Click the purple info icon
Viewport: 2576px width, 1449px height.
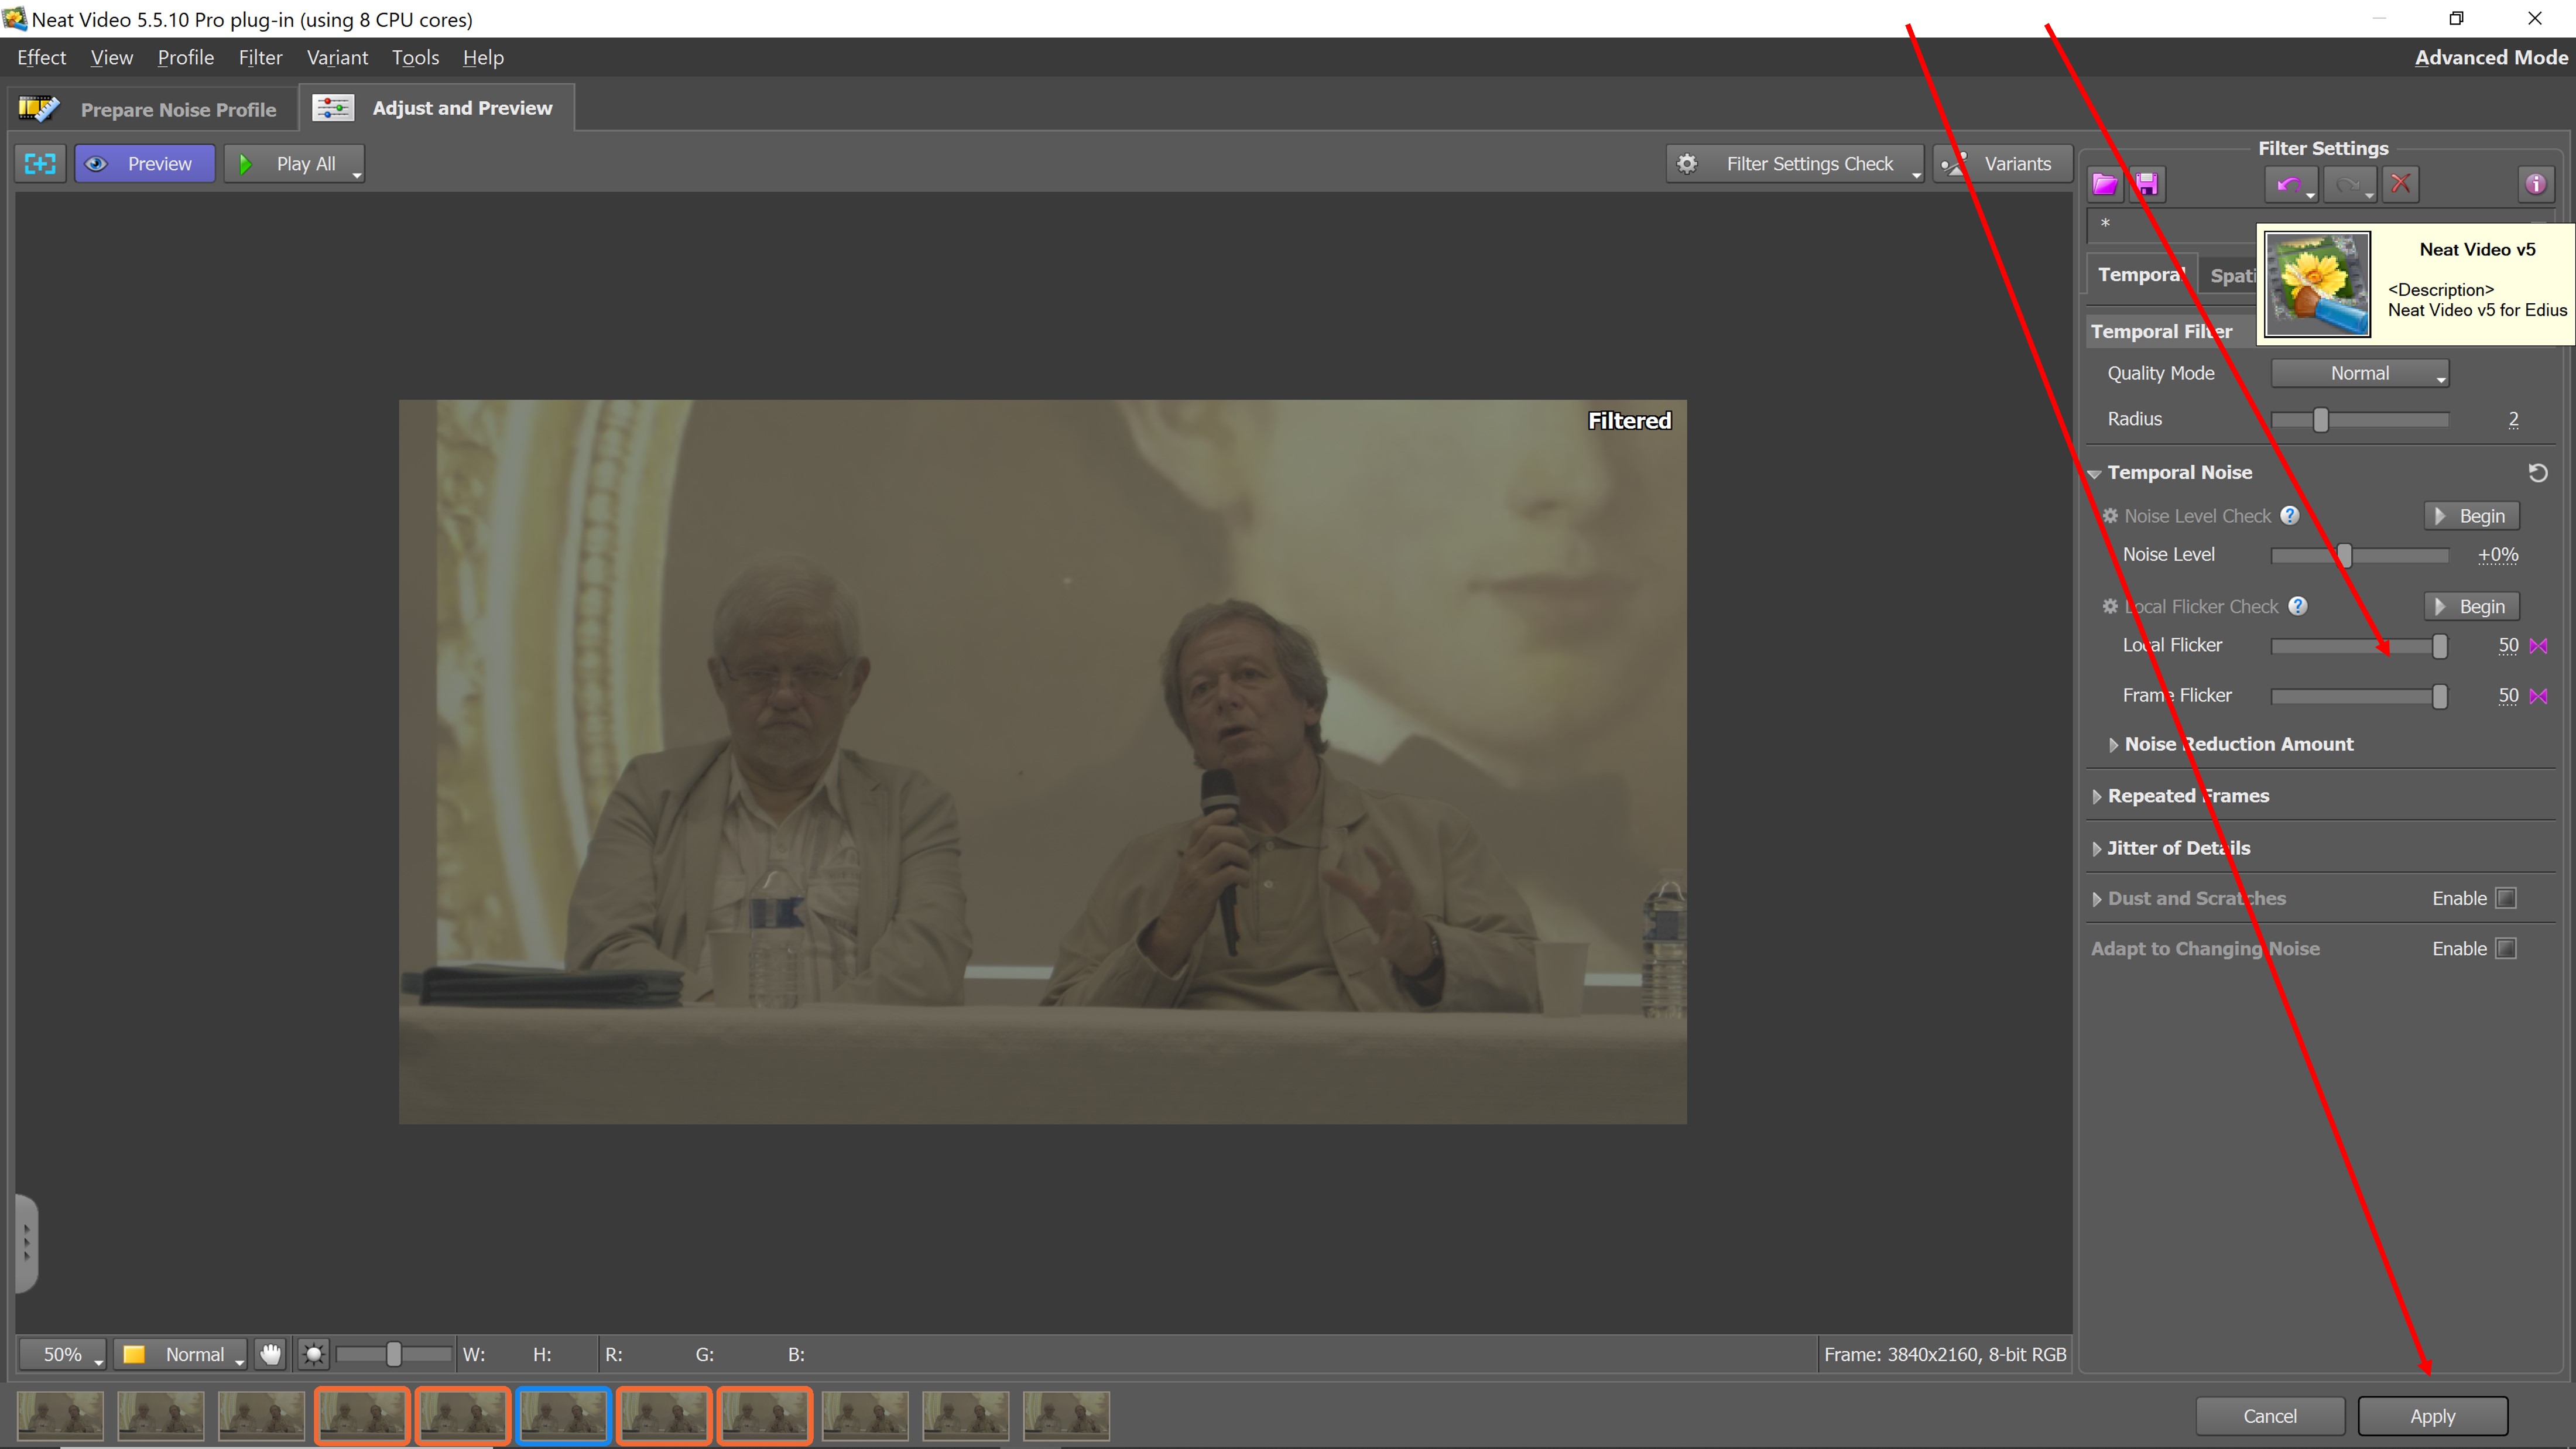coord(2535,184)
